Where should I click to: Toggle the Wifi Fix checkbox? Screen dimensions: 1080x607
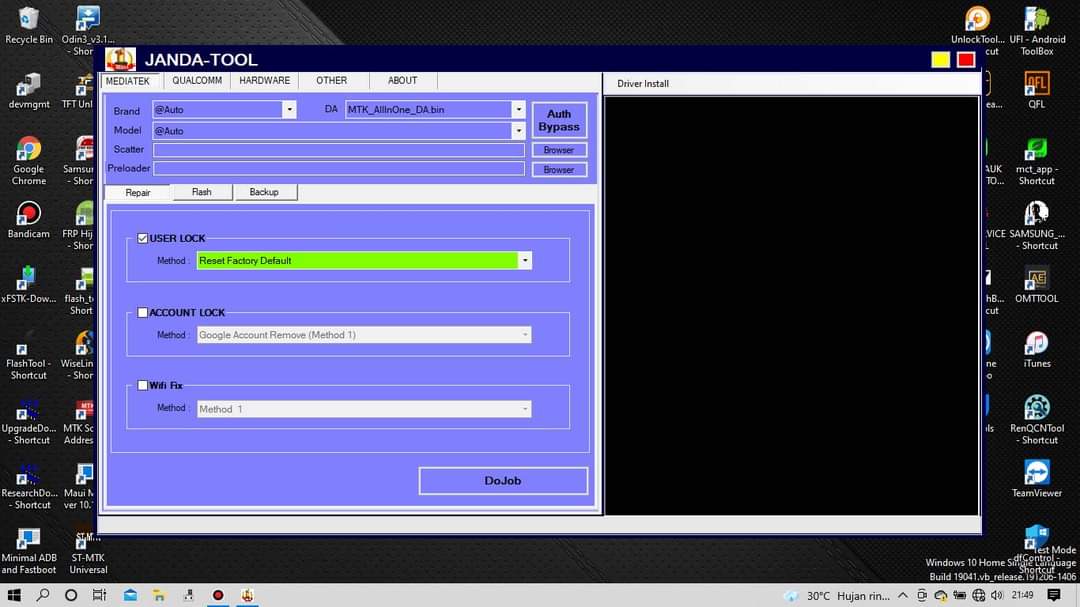pos(143,386)
